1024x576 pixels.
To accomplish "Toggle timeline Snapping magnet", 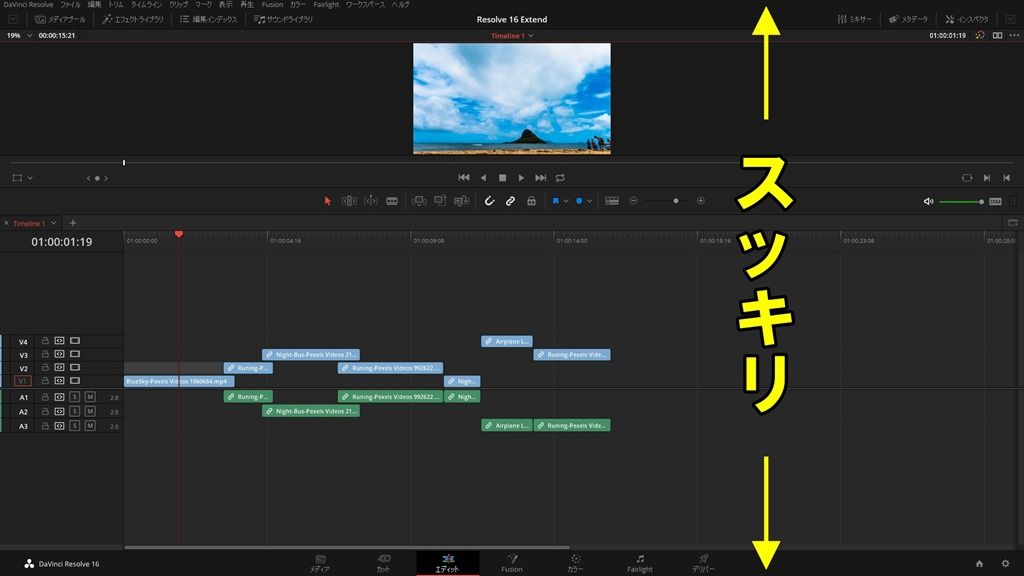I will (489, 201).
